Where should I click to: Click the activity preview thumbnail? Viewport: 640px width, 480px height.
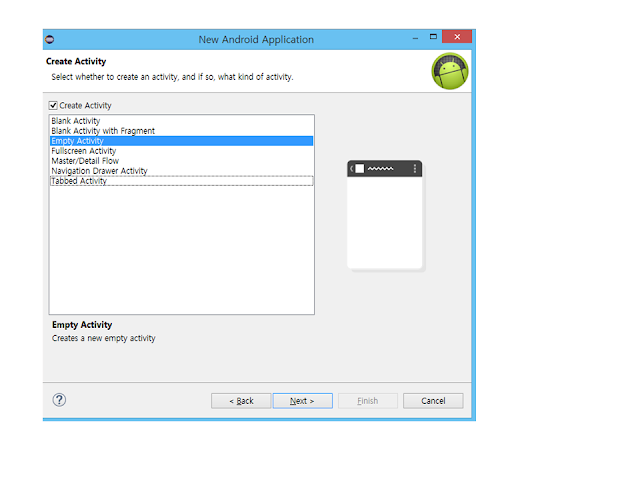[x=385, y=215]
